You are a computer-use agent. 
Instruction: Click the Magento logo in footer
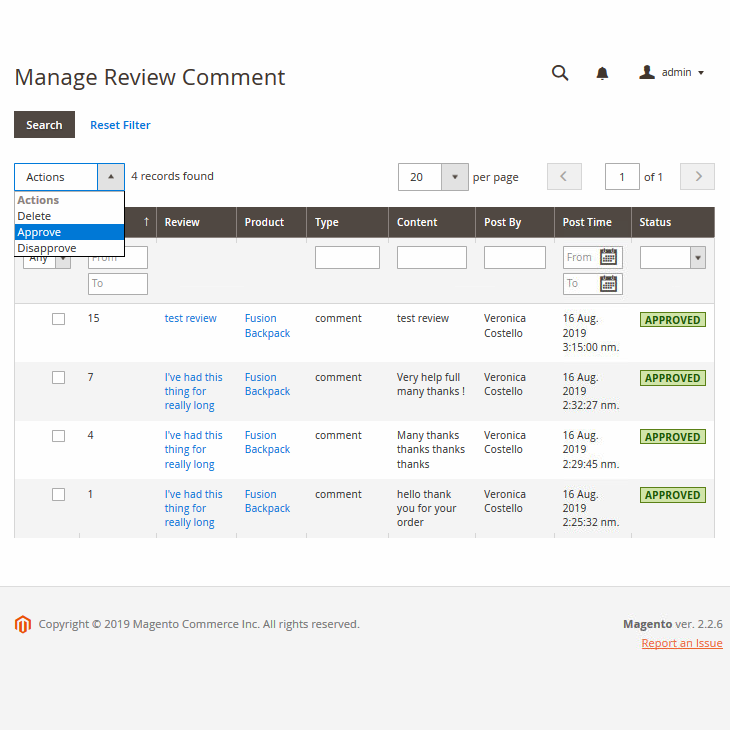(x=23, y=624)
